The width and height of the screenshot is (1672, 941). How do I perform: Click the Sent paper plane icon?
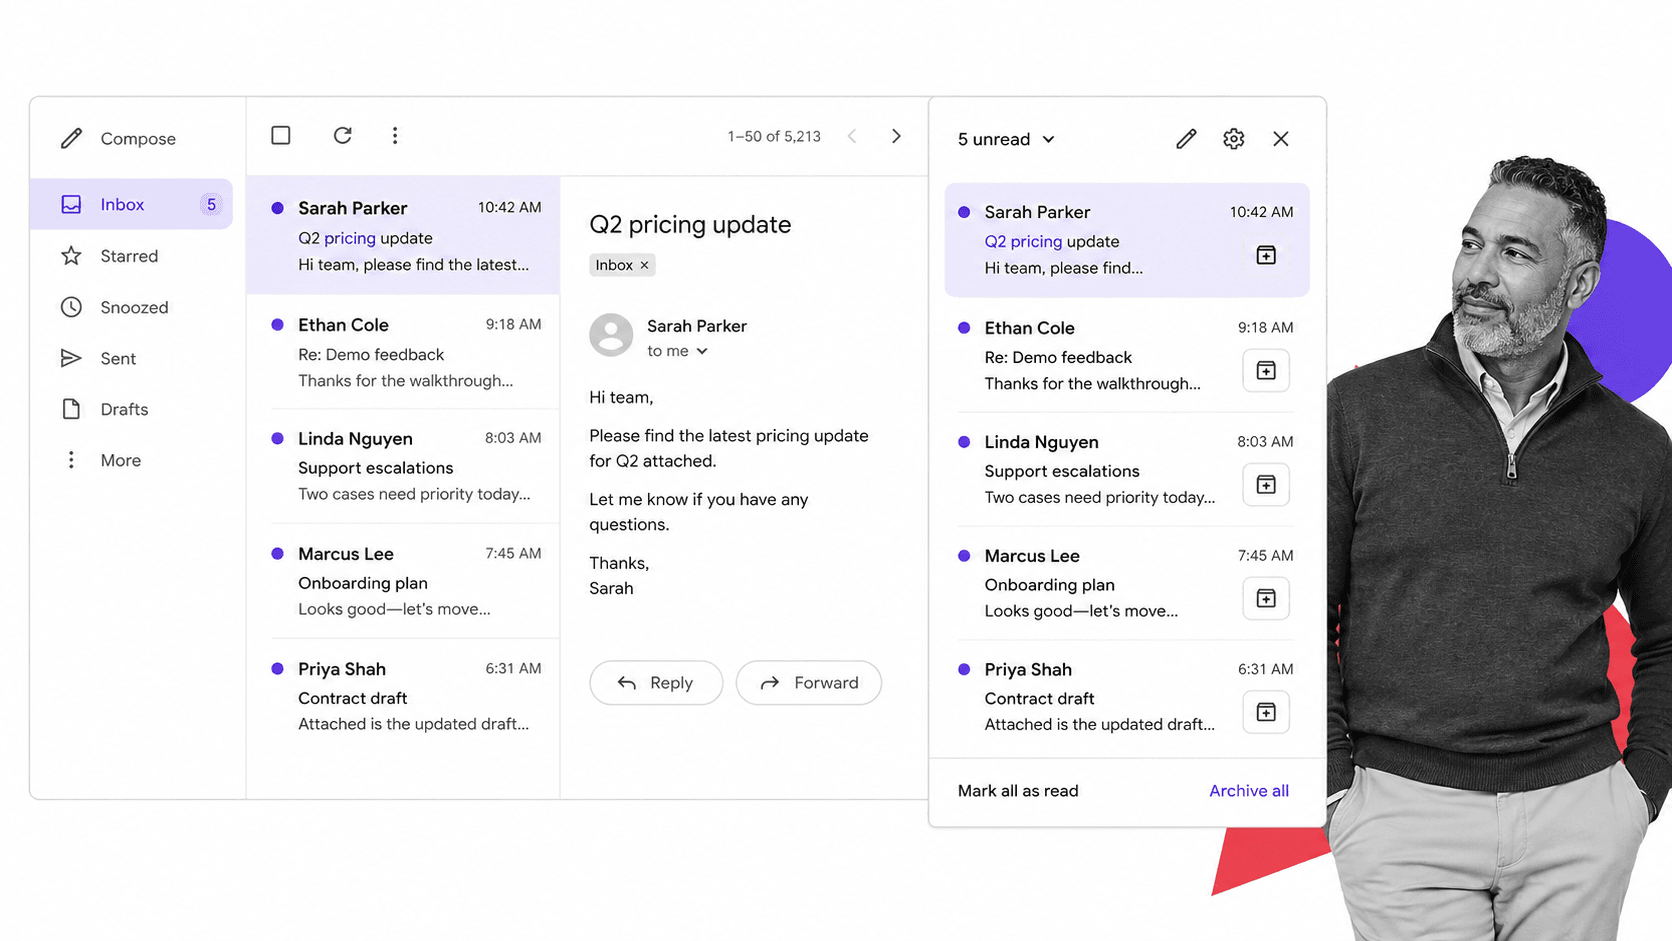(x=71, y=358)
